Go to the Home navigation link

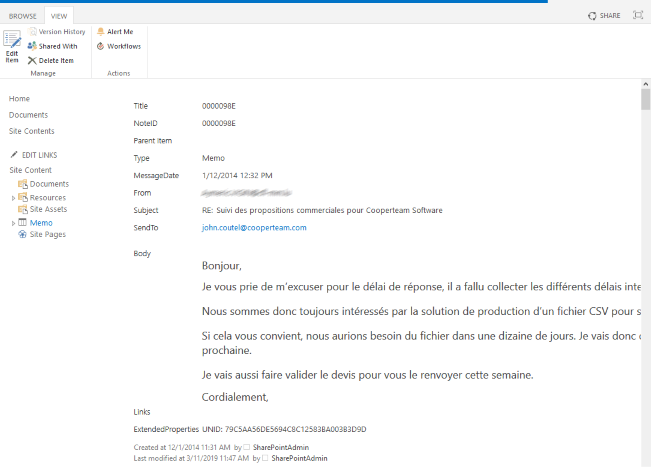[x=19, y=98]
